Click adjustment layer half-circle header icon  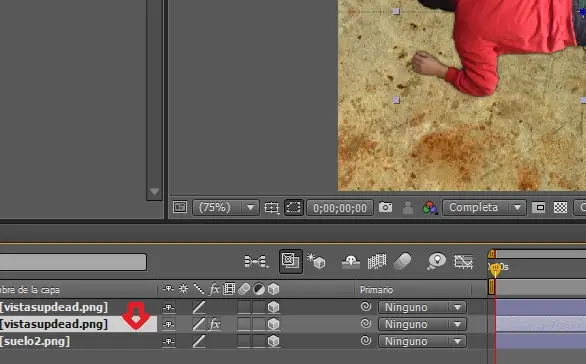(259, 289)
